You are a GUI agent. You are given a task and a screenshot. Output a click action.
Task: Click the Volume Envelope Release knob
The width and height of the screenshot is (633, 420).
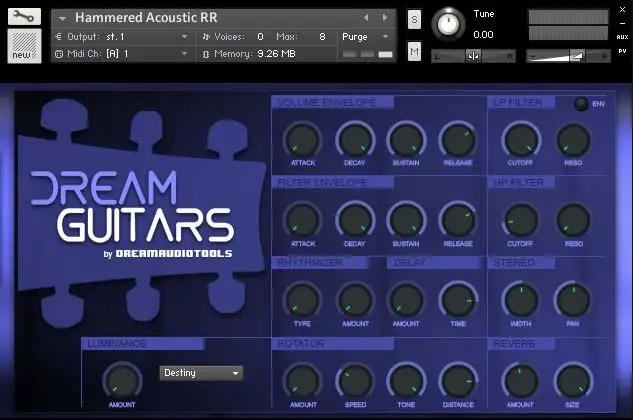[458, 140]
